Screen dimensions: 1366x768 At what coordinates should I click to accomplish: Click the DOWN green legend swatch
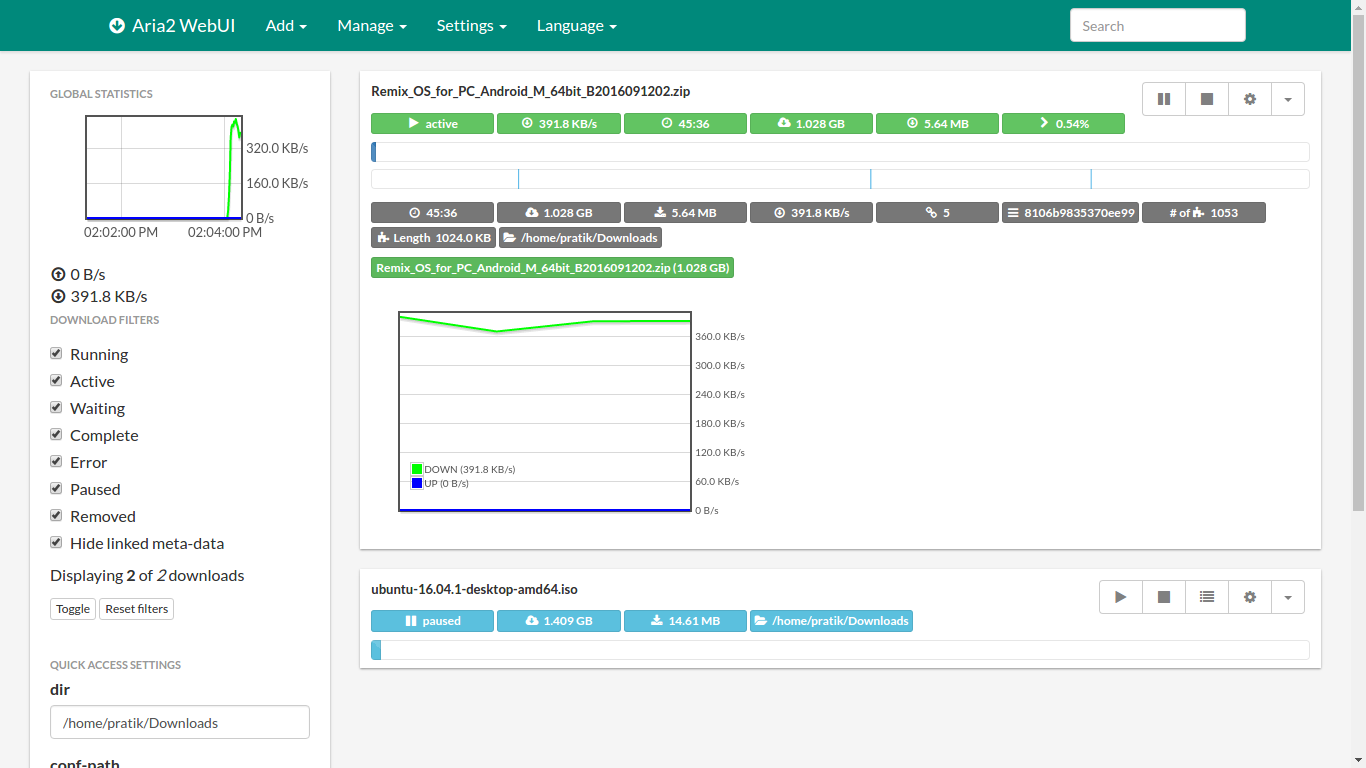(417, 469)
